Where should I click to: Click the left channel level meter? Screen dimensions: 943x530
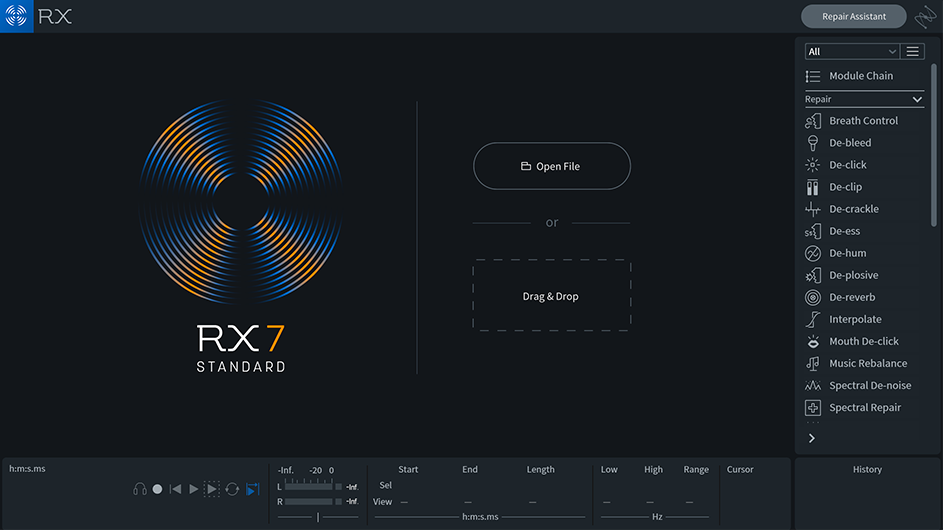[x=313, y=487]
